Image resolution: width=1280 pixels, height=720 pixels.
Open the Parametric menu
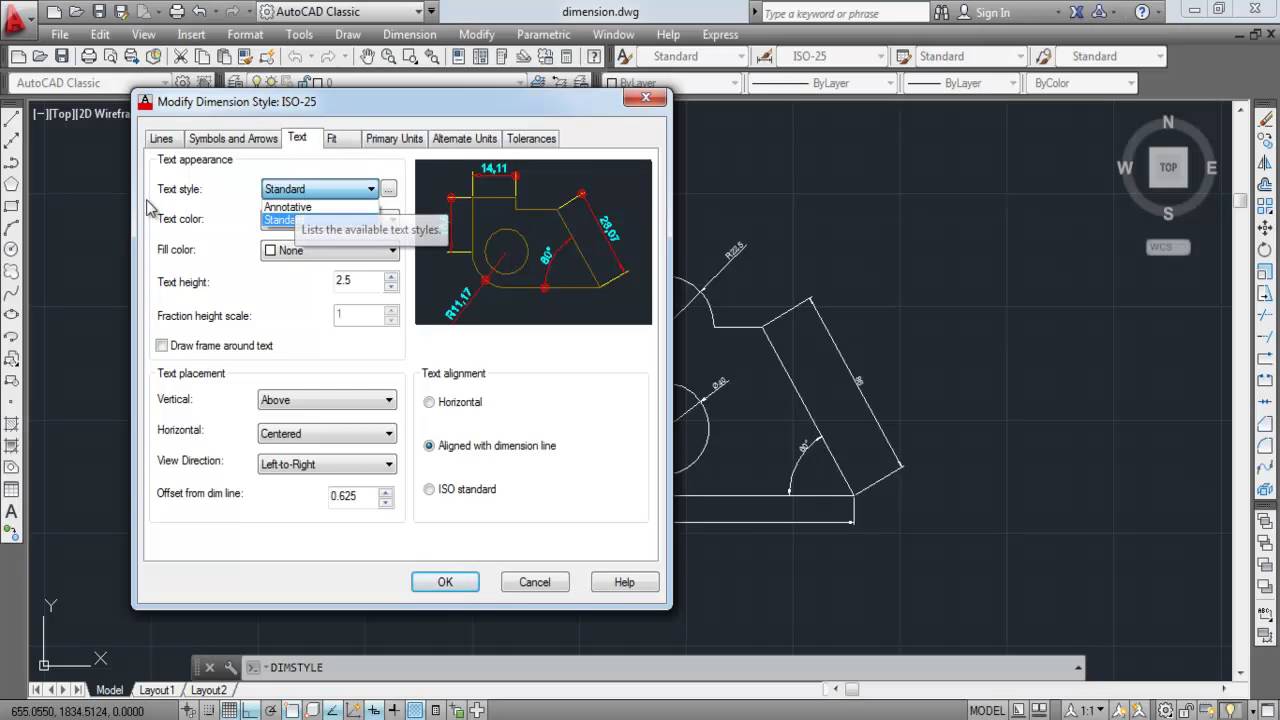coord(543,34)
